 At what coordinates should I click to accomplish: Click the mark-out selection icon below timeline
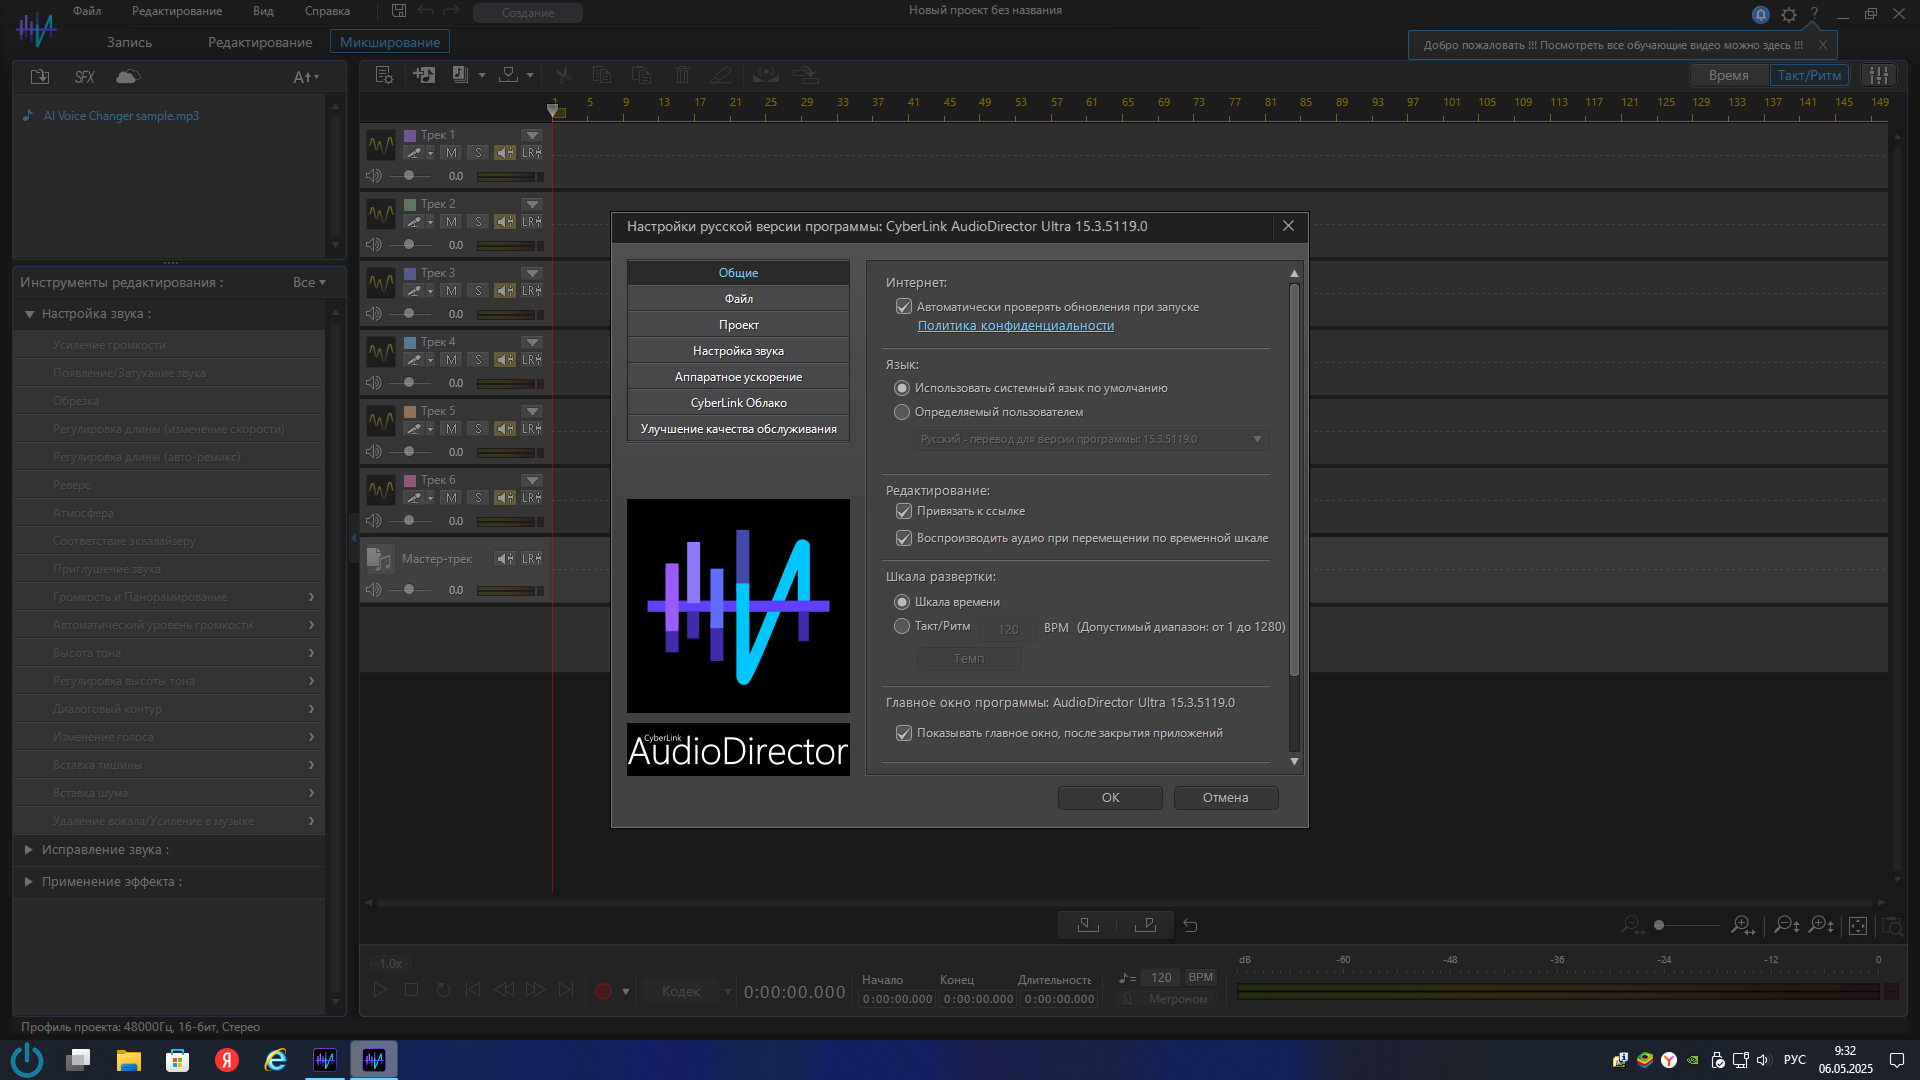[1146, 925]
